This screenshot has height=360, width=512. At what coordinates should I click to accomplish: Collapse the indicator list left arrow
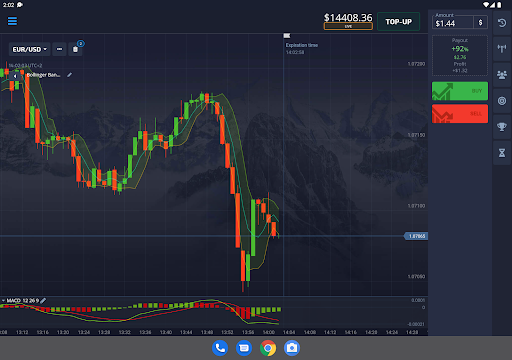(x=15, y=76)
